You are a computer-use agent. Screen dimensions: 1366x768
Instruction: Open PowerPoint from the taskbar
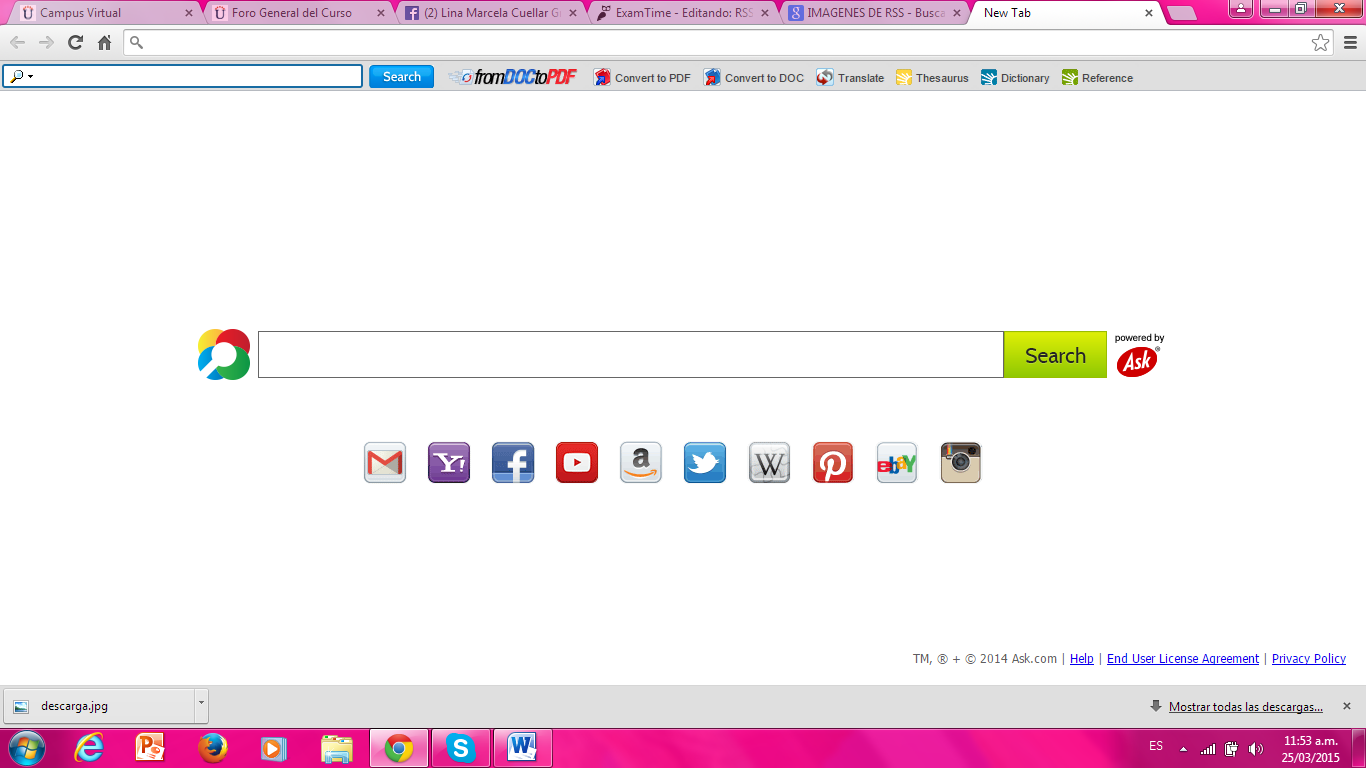pyautogui.click(x=151, y=748)
